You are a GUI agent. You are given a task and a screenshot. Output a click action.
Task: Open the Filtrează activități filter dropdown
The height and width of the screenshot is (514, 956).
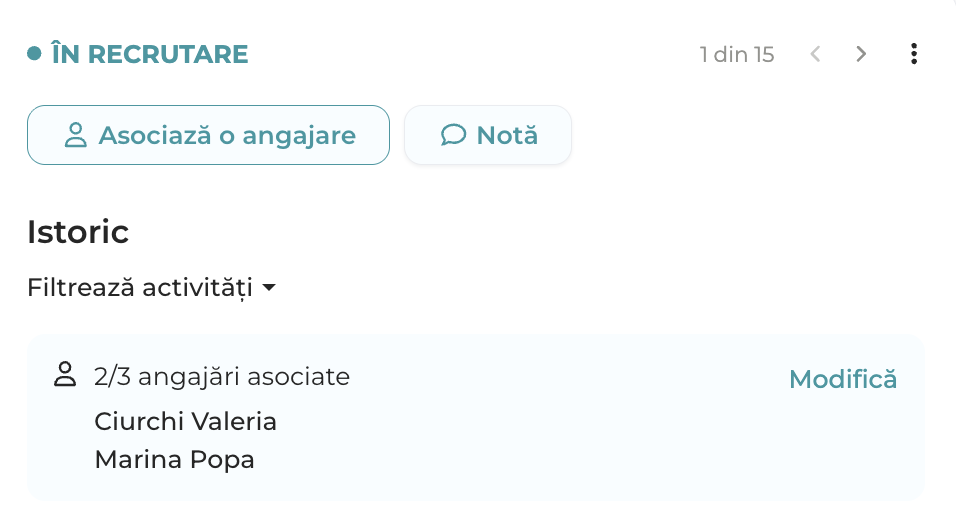151,287
